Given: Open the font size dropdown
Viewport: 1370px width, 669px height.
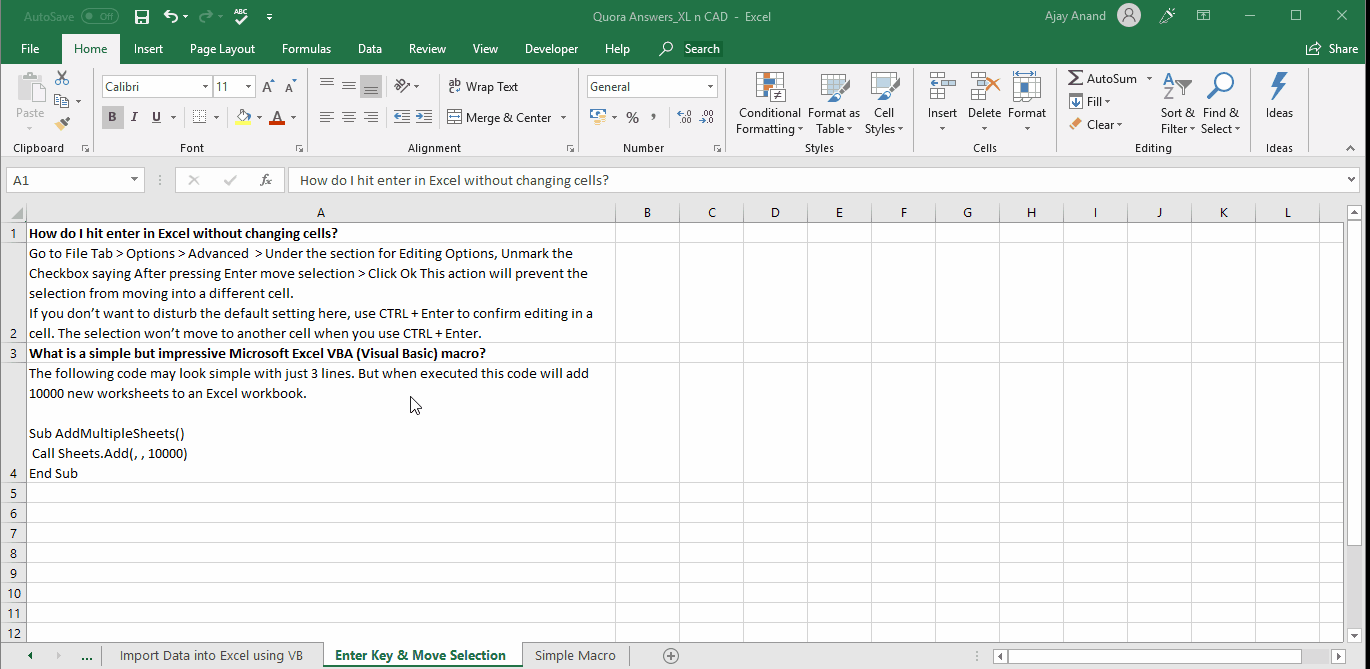Looking at the screenshot, I should pos(248,87).
